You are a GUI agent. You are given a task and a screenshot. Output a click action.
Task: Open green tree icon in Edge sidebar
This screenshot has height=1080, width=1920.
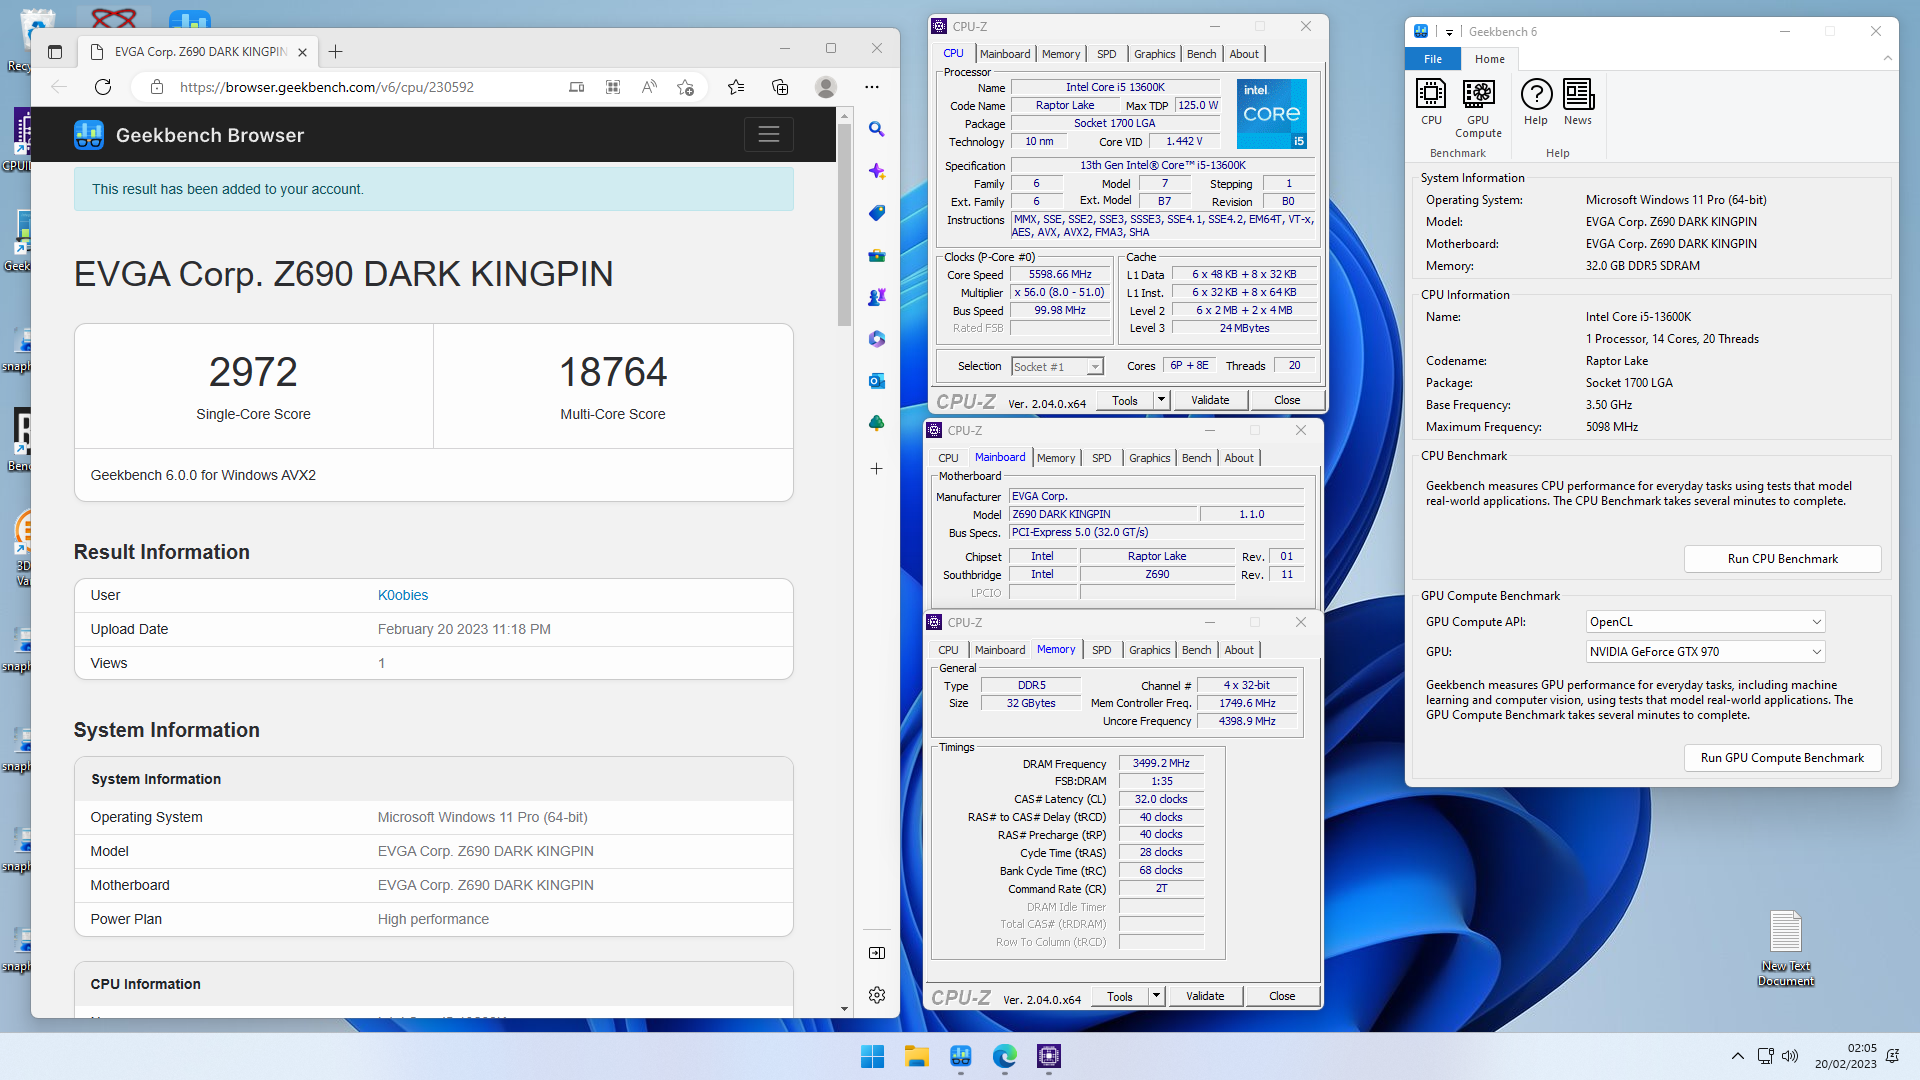tap(876, 423)
